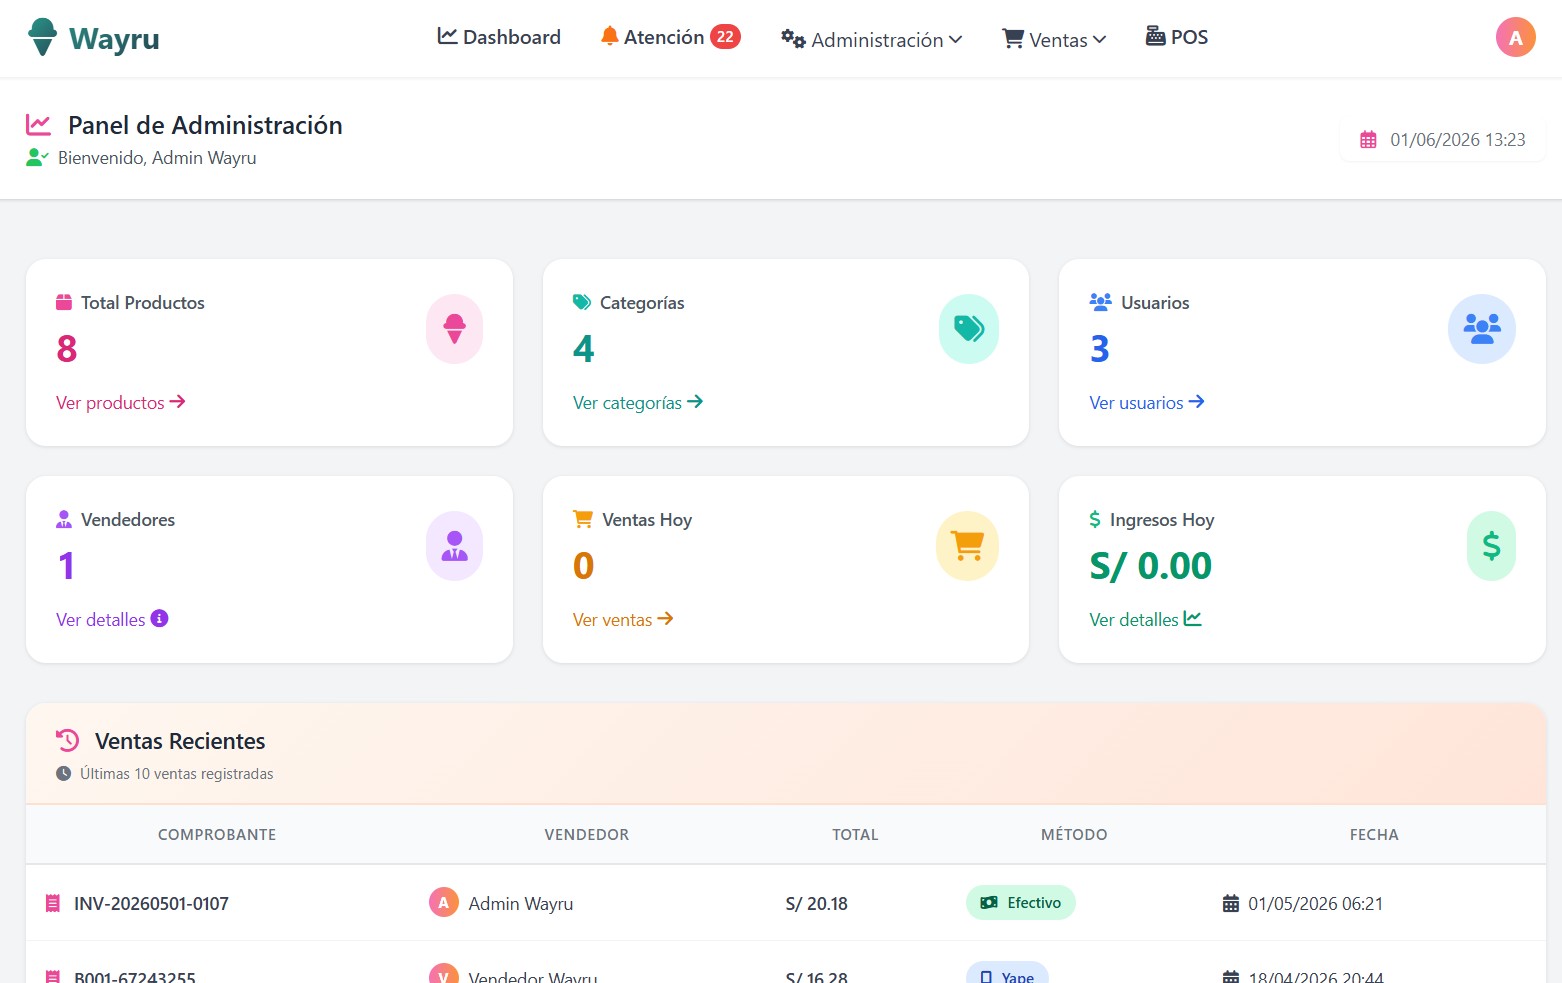Click the small cart icon beside Ventas Hoy label

[x=583, y=519]
